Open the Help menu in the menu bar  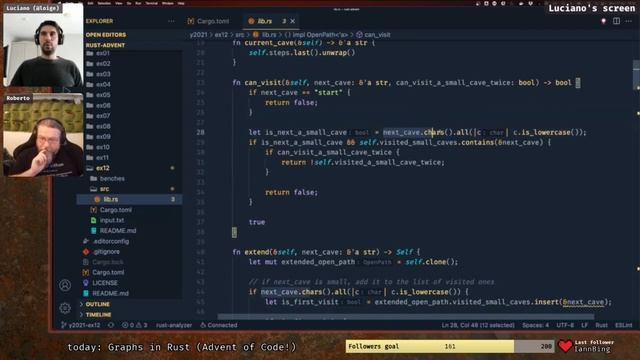(x=181, y=3)
